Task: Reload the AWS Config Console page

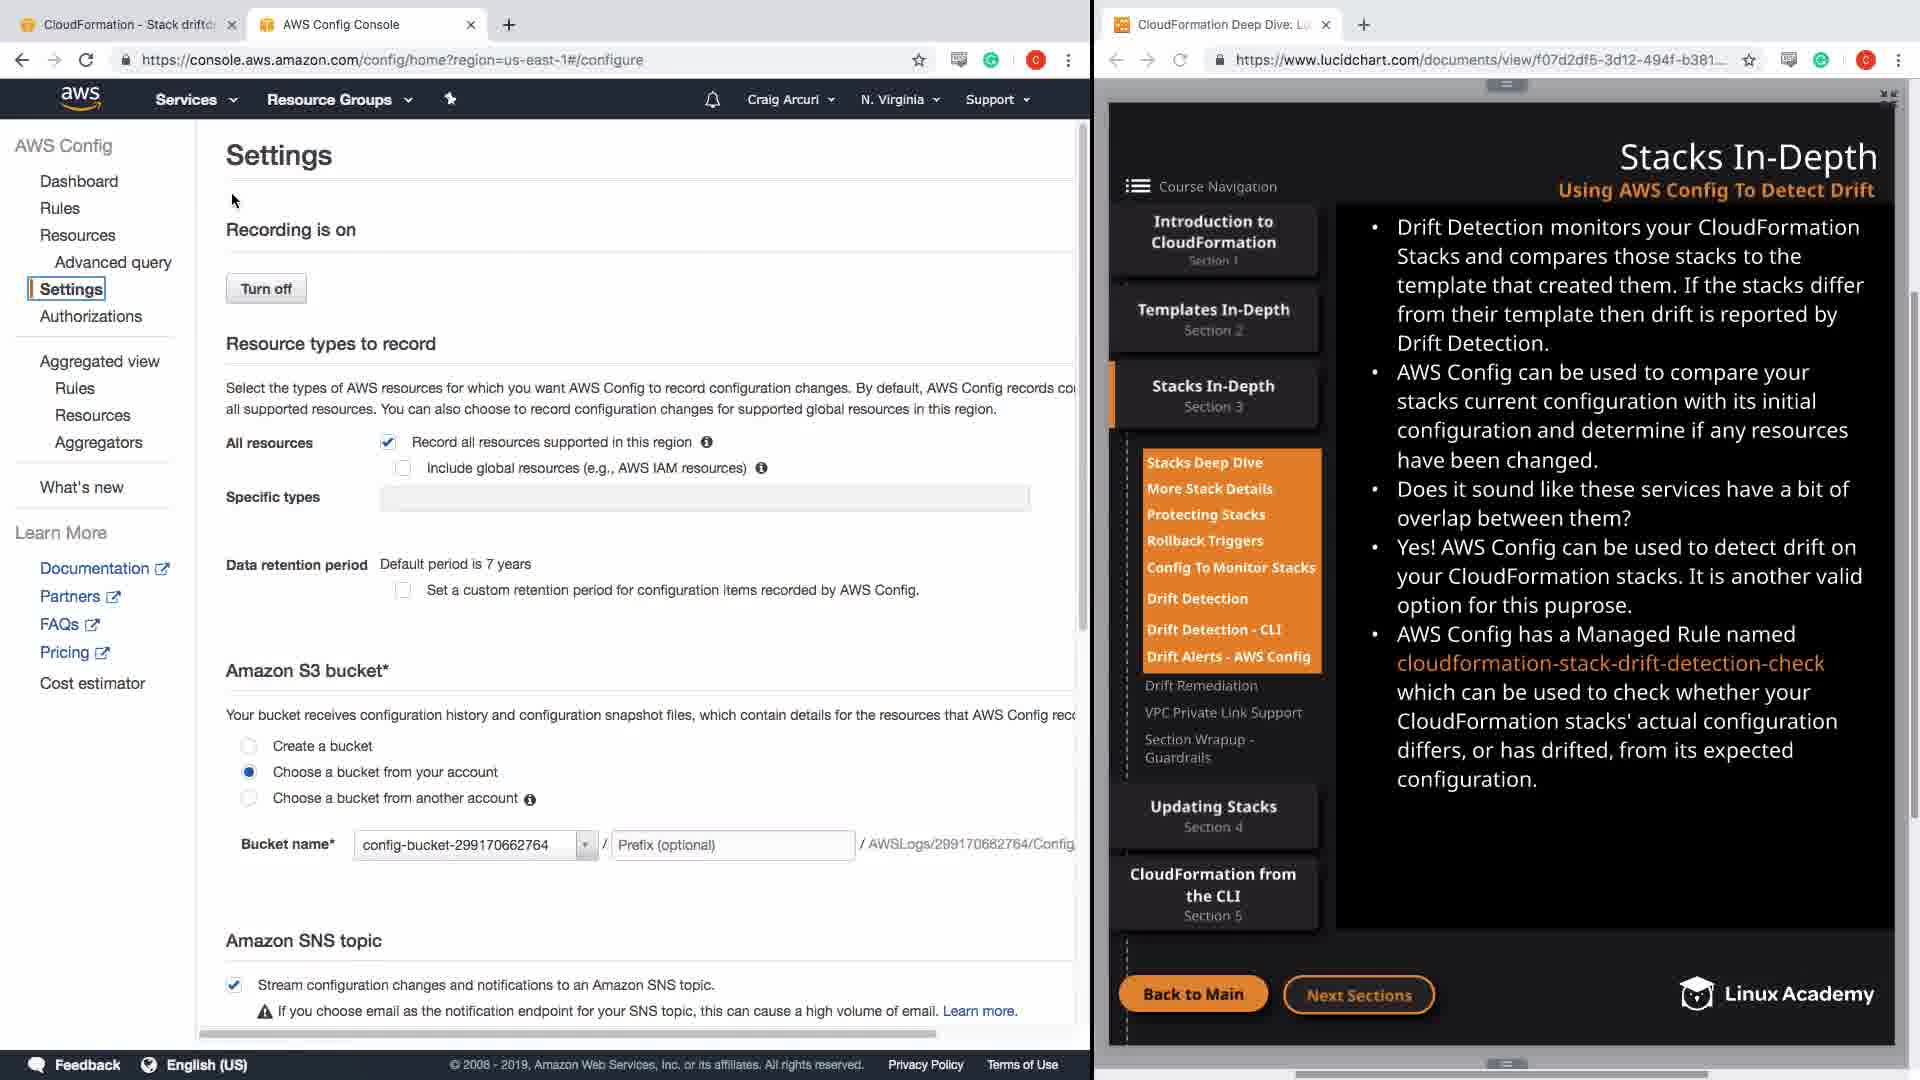Action: (86, 60)
